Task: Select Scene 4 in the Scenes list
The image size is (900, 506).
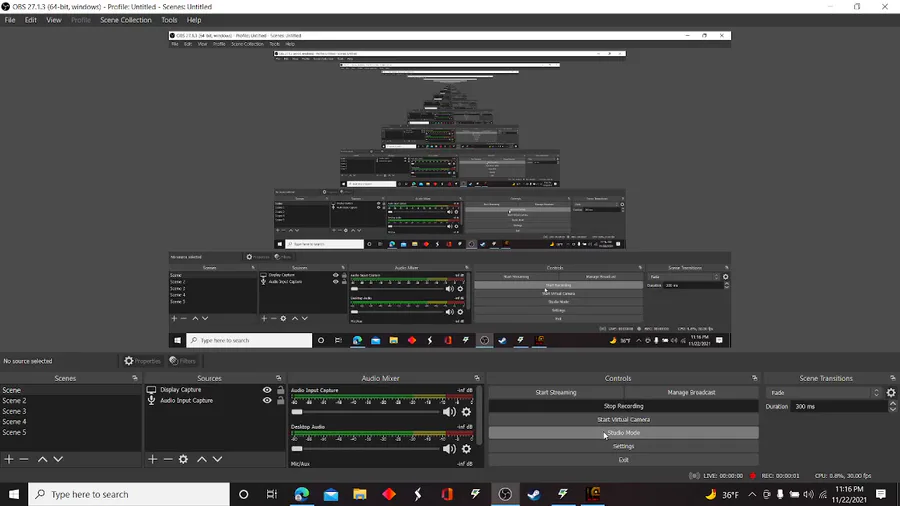Action: click(70, 422)
